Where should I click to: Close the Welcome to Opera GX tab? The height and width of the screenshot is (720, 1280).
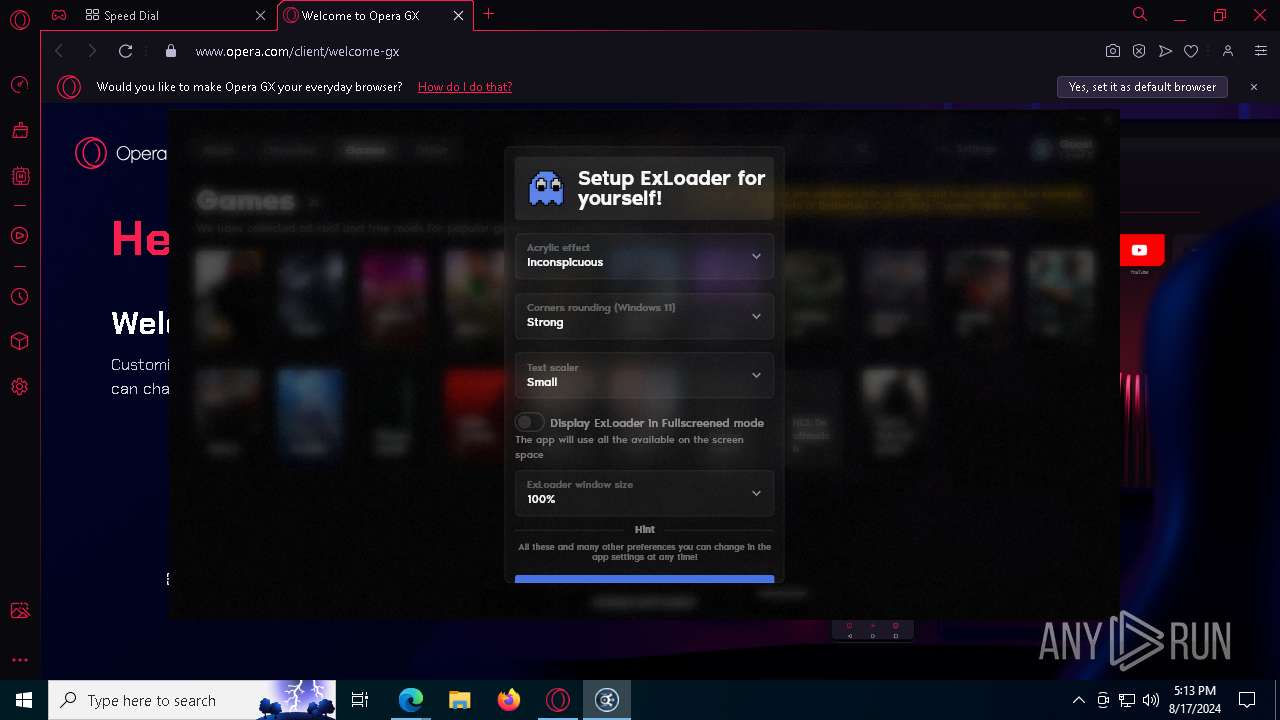pos(458,15)
